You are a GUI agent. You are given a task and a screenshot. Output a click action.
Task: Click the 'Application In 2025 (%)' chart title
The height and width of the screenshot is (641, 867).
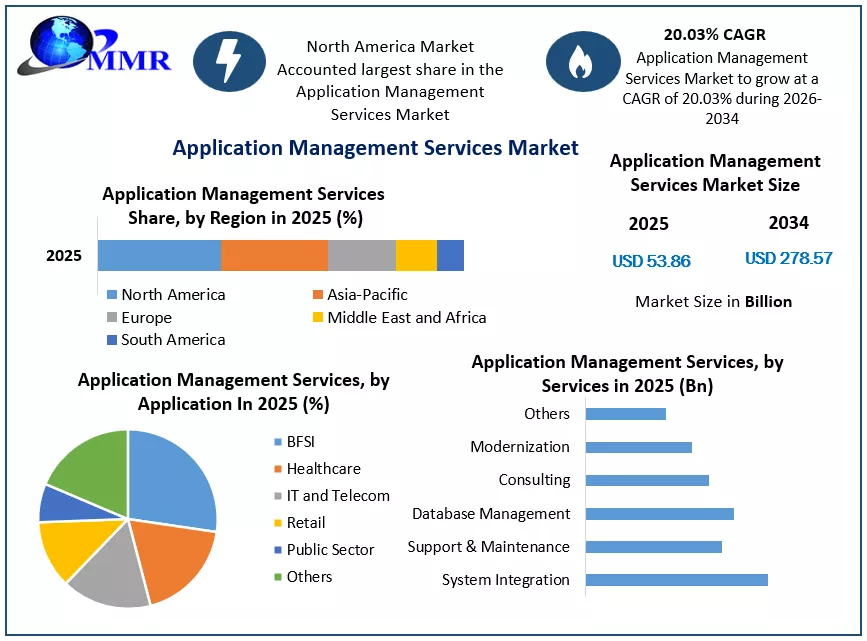pyautogui.click(x=233, y=404)
